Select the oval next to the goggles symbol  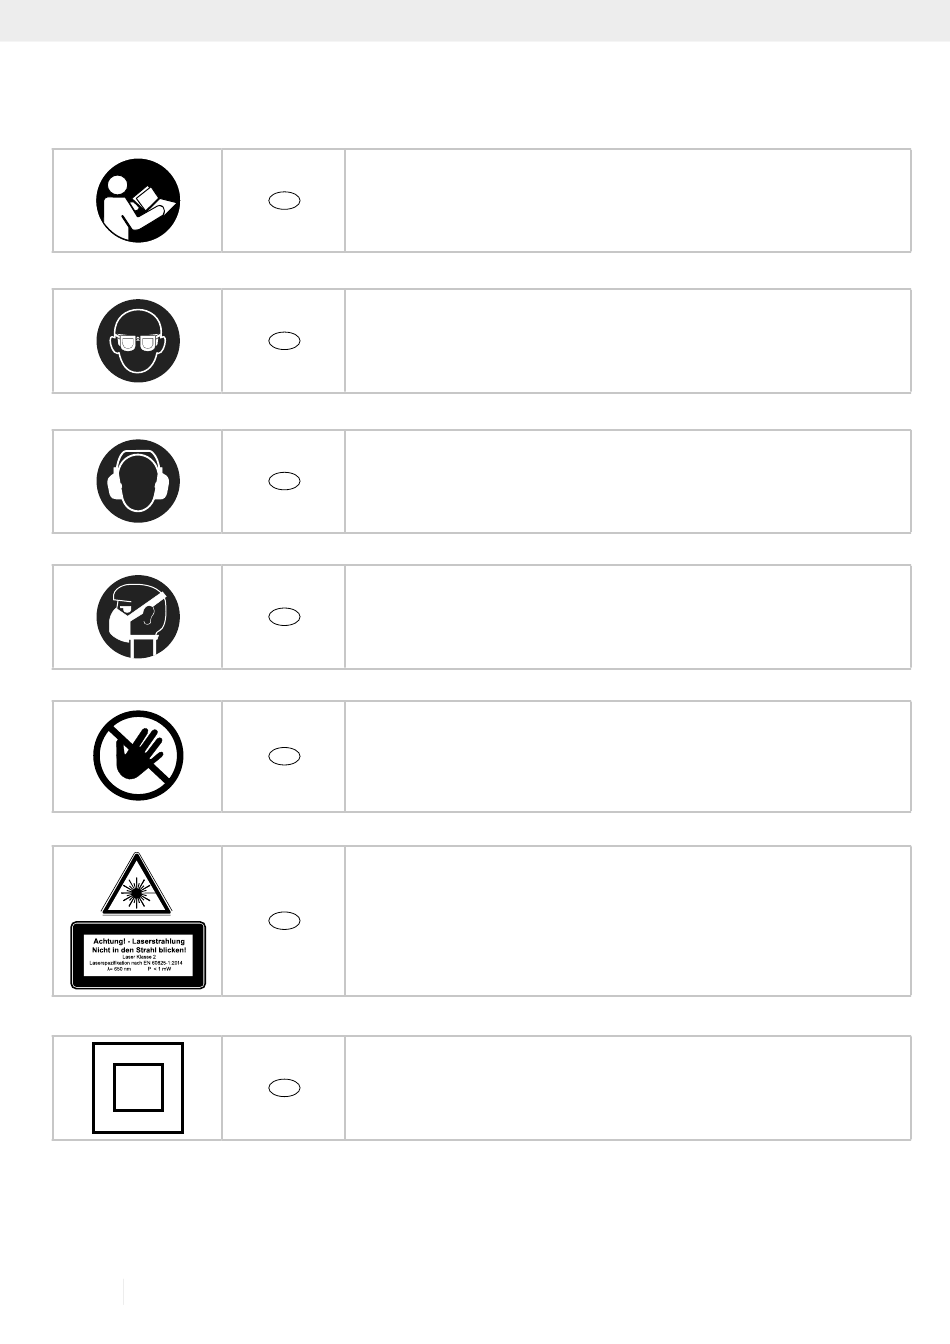tap(284, 341)
